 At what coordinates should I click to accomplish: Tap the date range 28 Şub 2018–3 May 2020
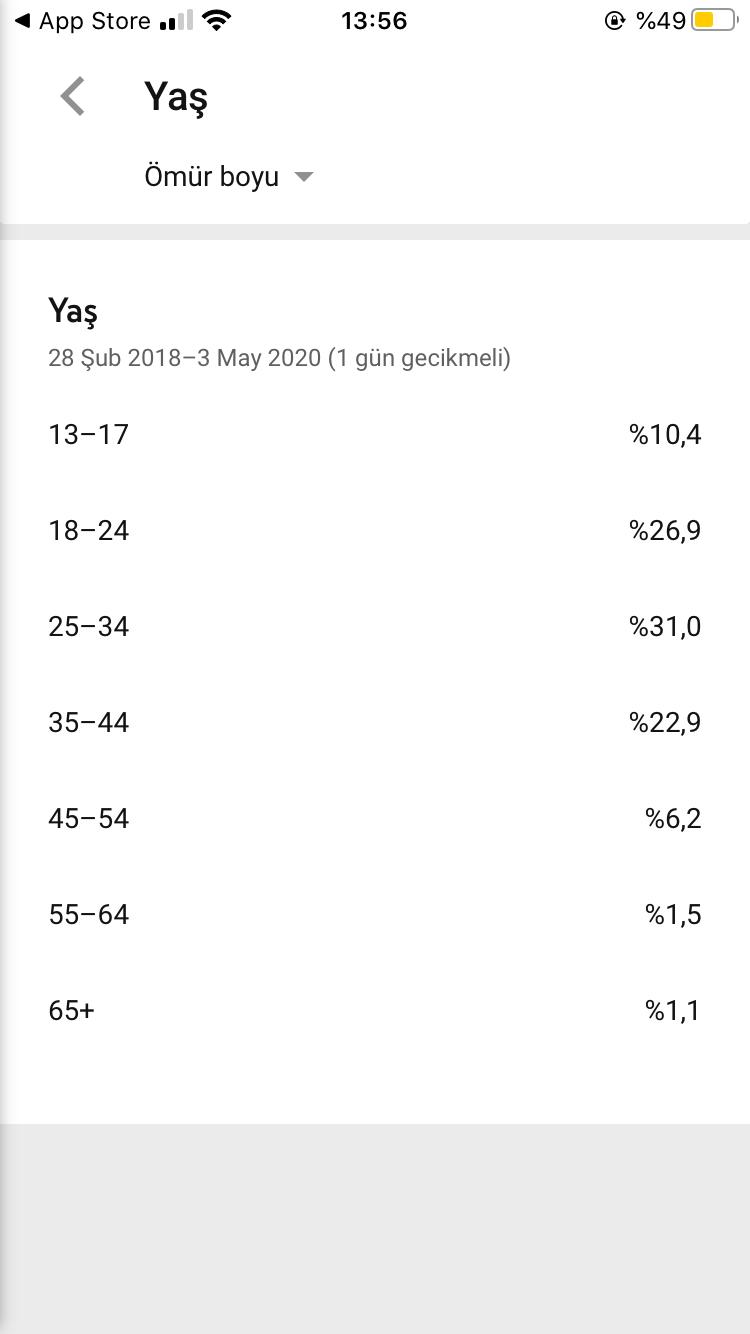tap(185, 358)
